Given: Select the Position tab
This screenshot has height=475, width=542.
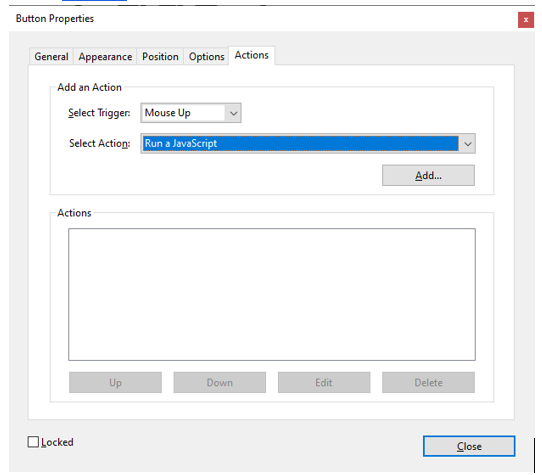Looking at the screenshot, I should click(x=160, y=56).
